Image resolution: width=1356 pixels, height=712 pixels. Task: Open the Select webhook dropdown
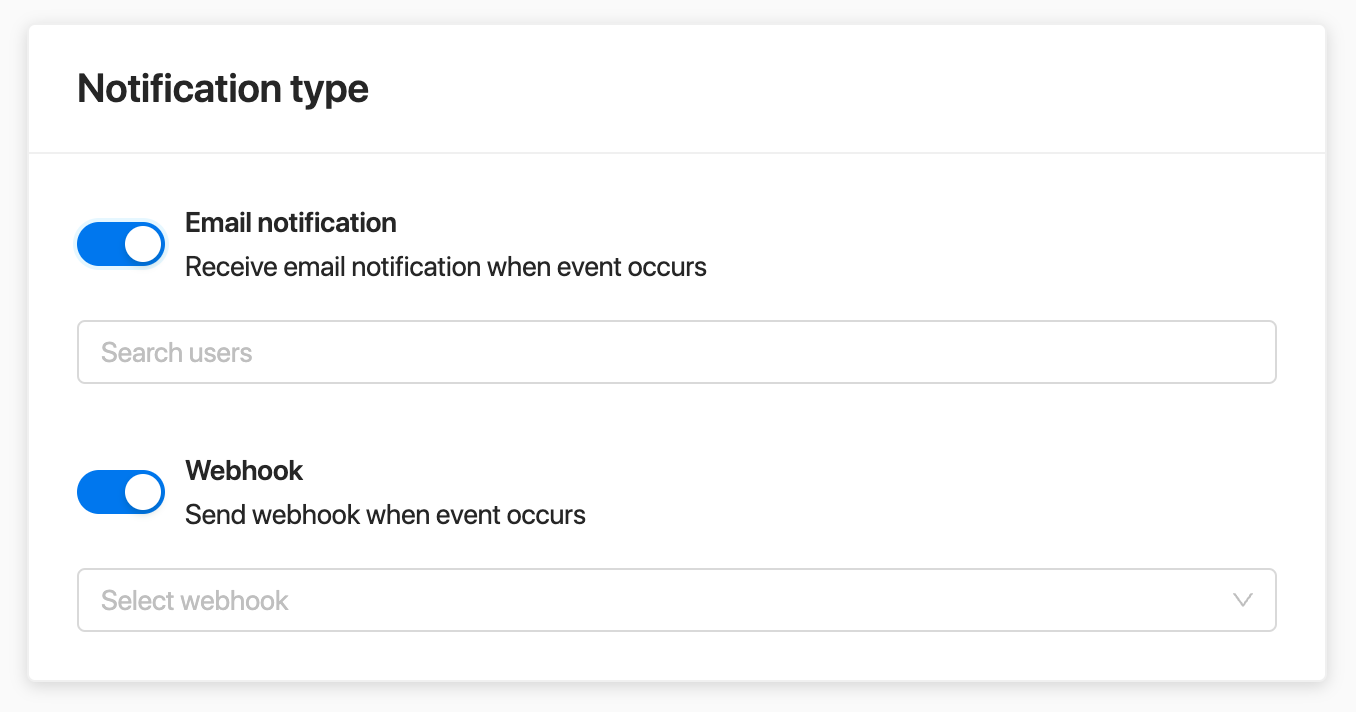point(677,600)
